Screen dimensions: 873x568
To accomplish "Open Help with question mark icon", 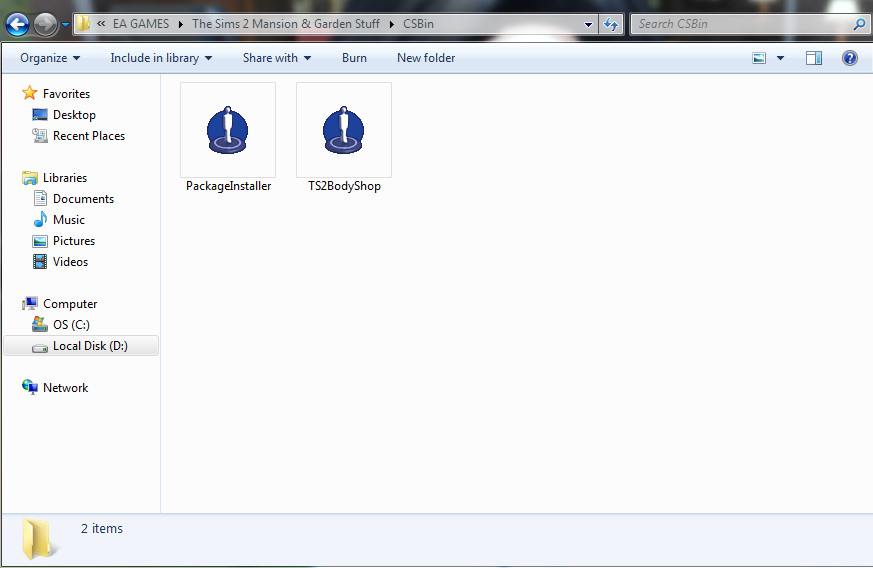I will pyautogui.click(x=850, y=58).
